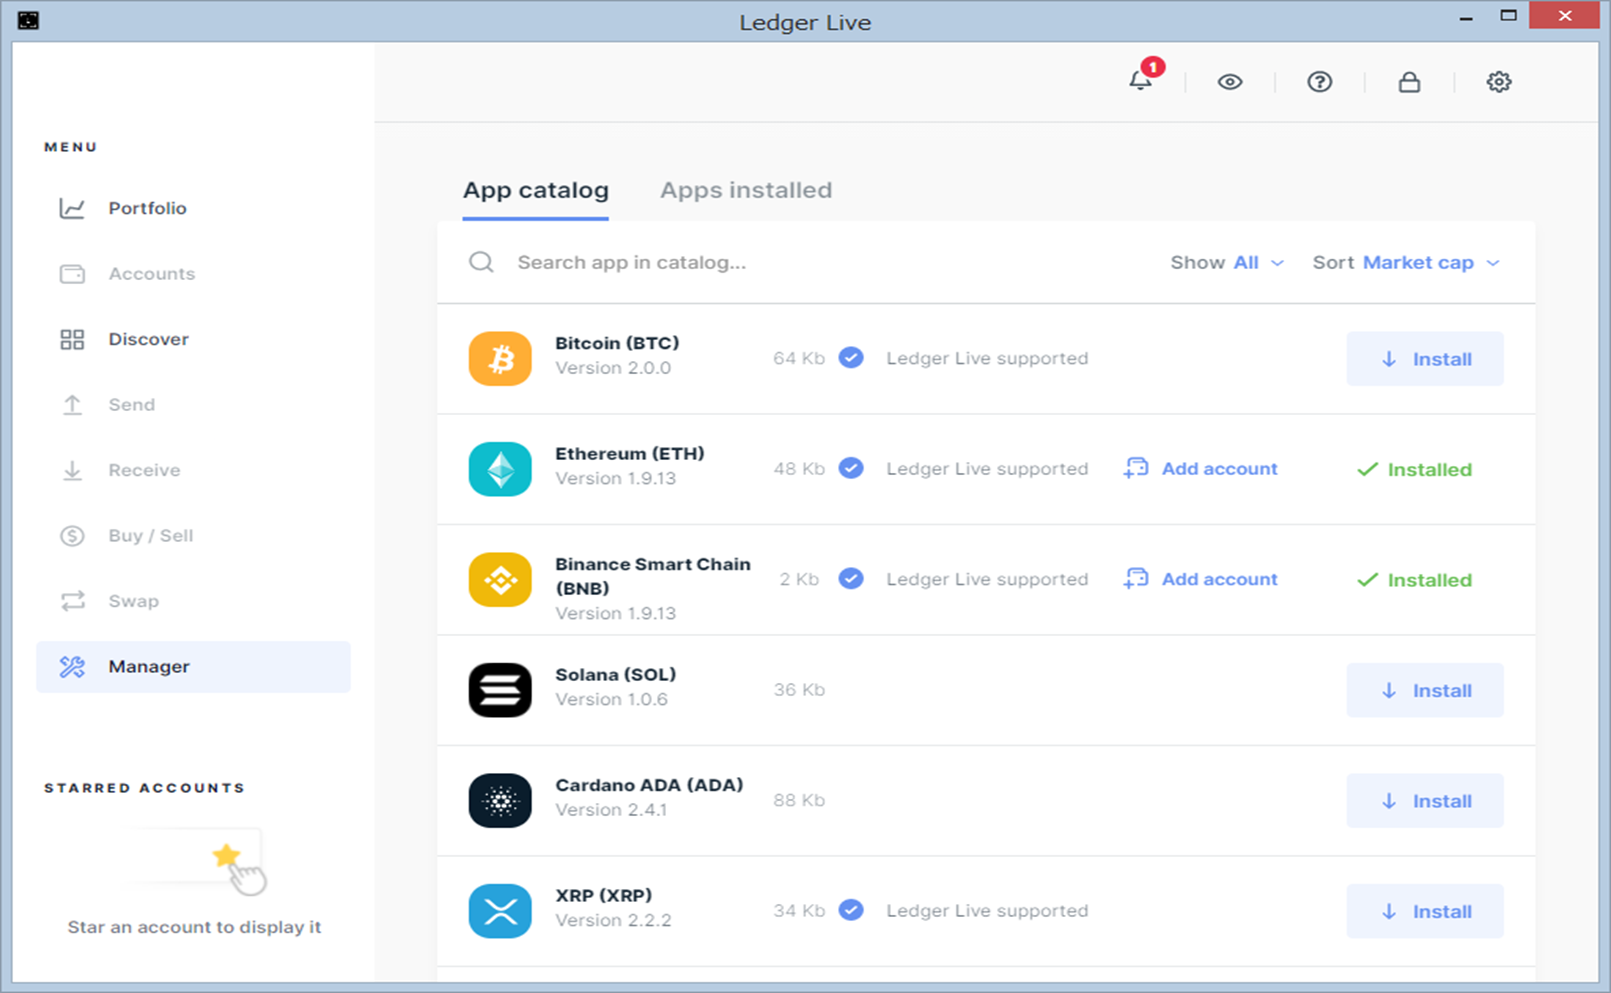Click the Ledger Live title bar app icon
Screen dimensions: 1611x993
(28, 20)
